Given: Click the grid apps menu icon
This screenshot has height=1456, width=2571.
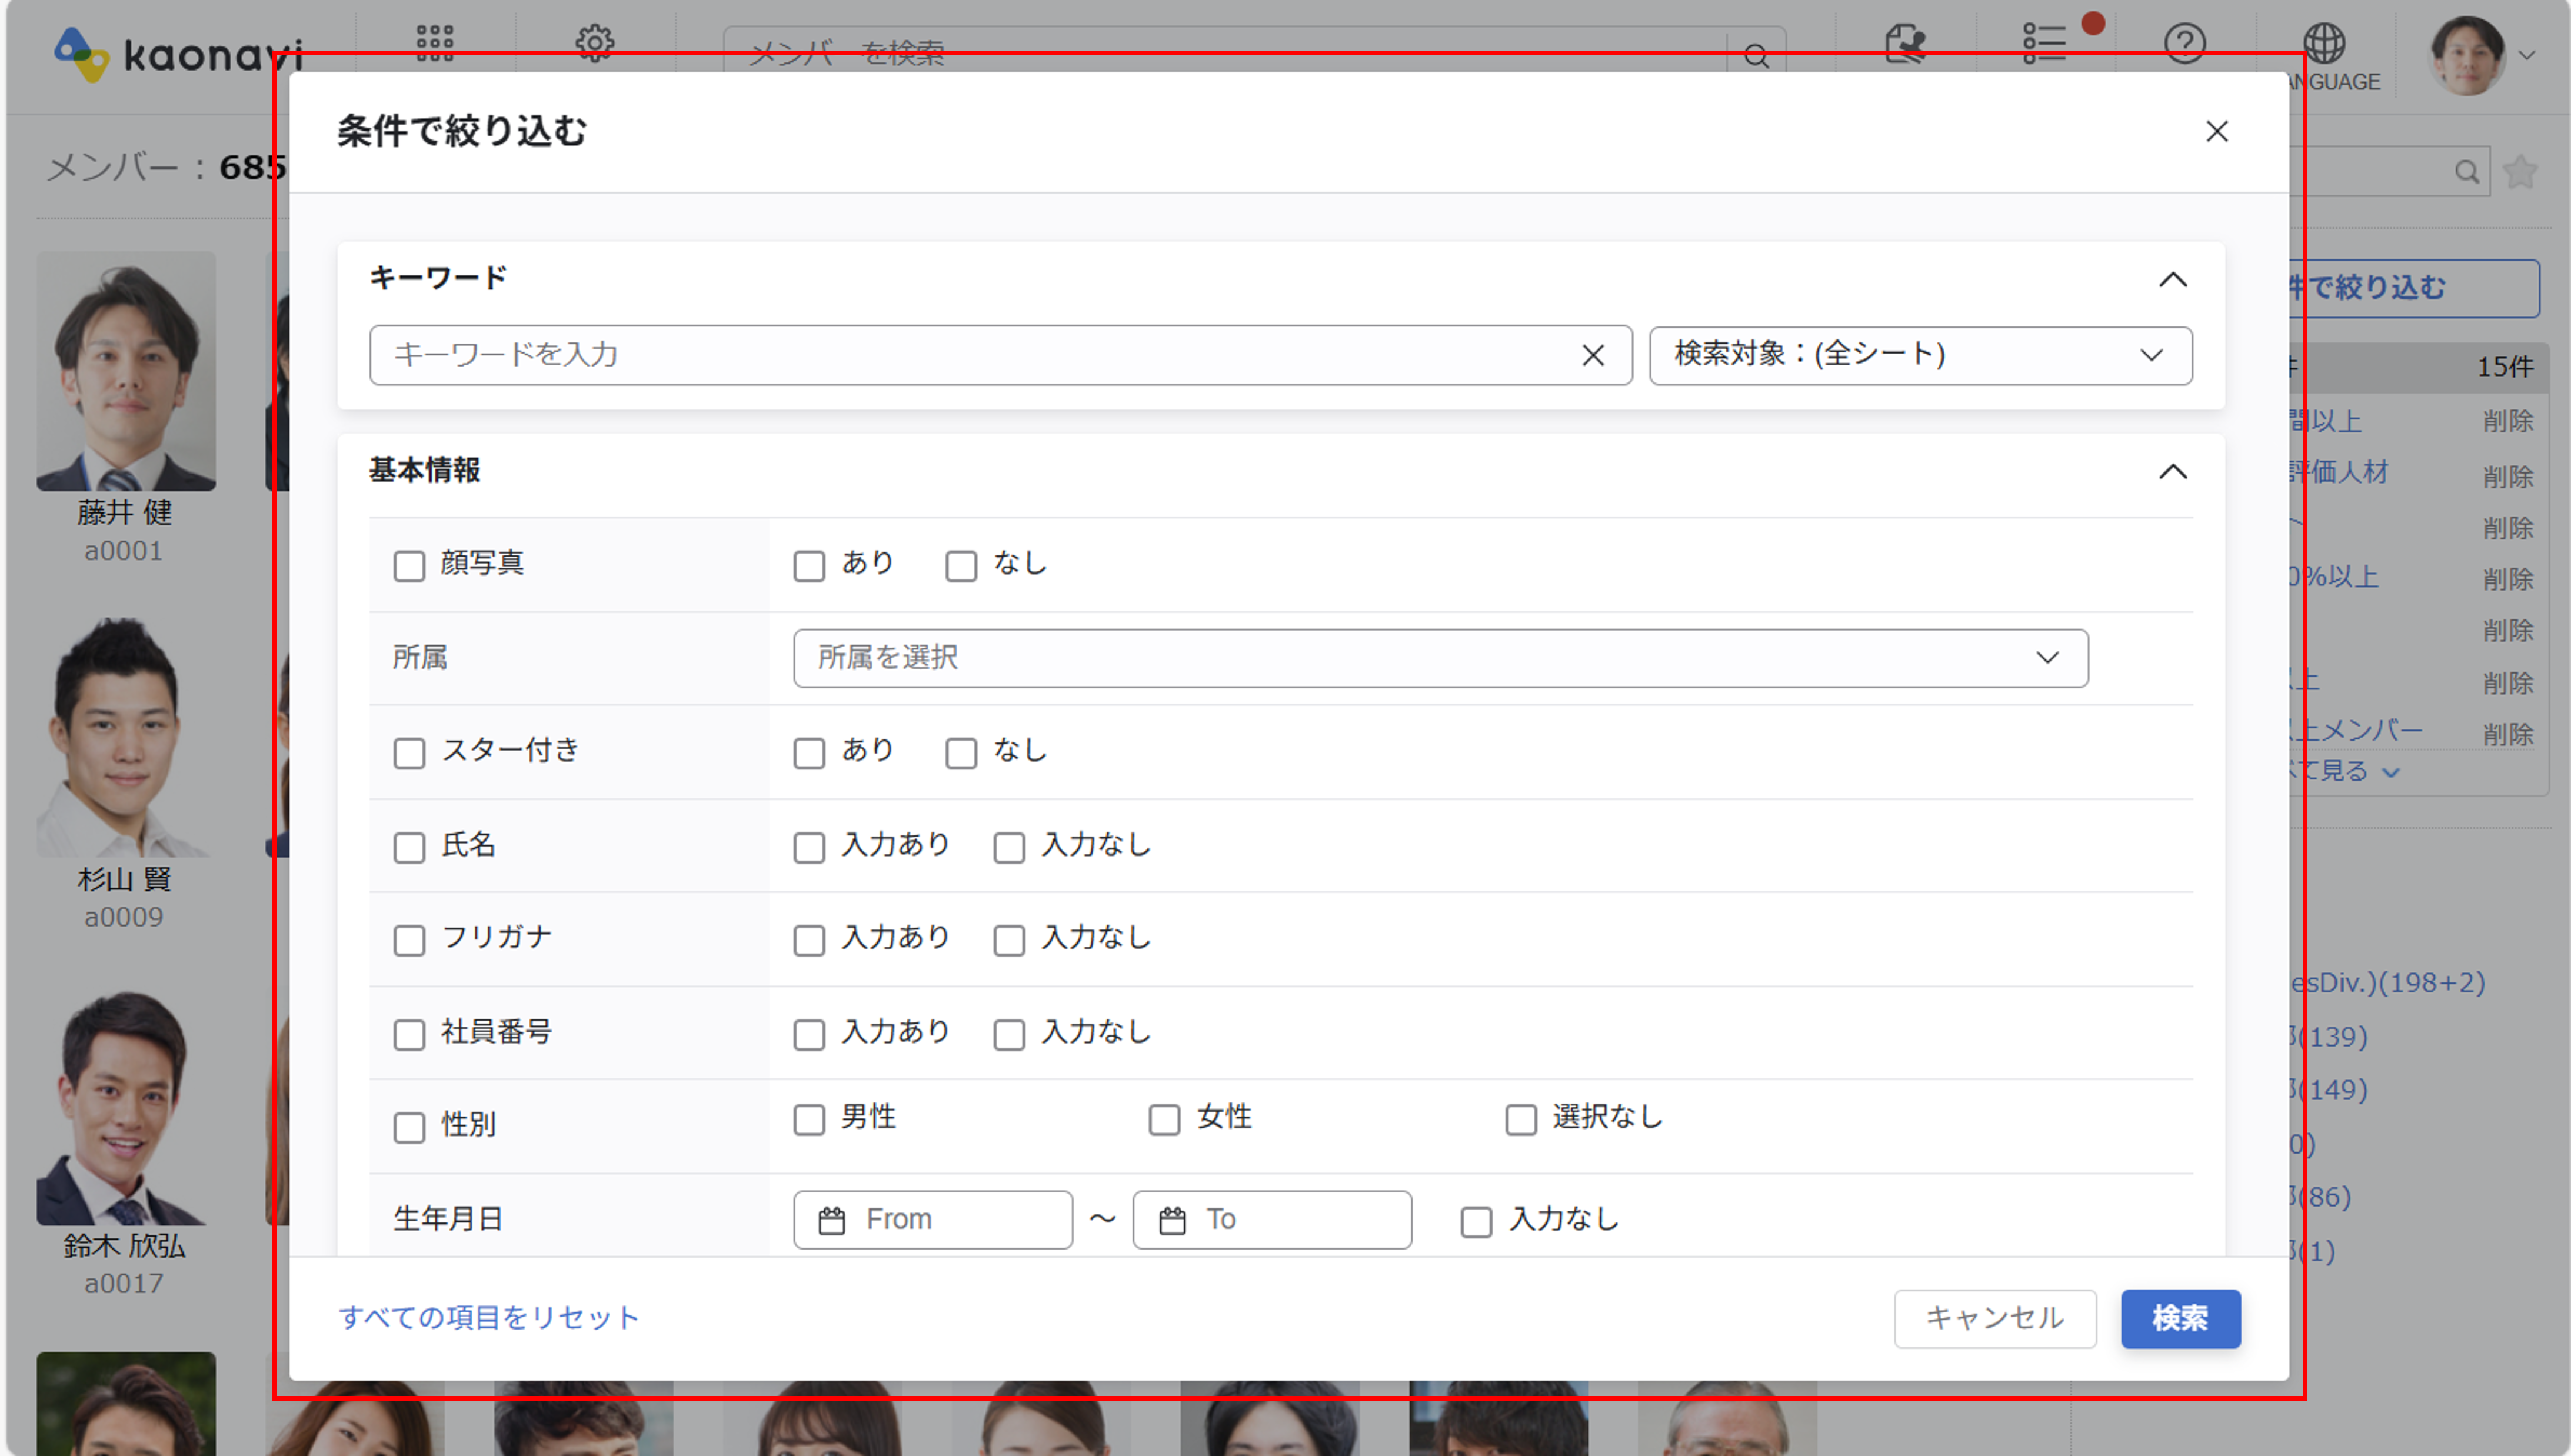Looking at the screenshot, I should point(435,42).
